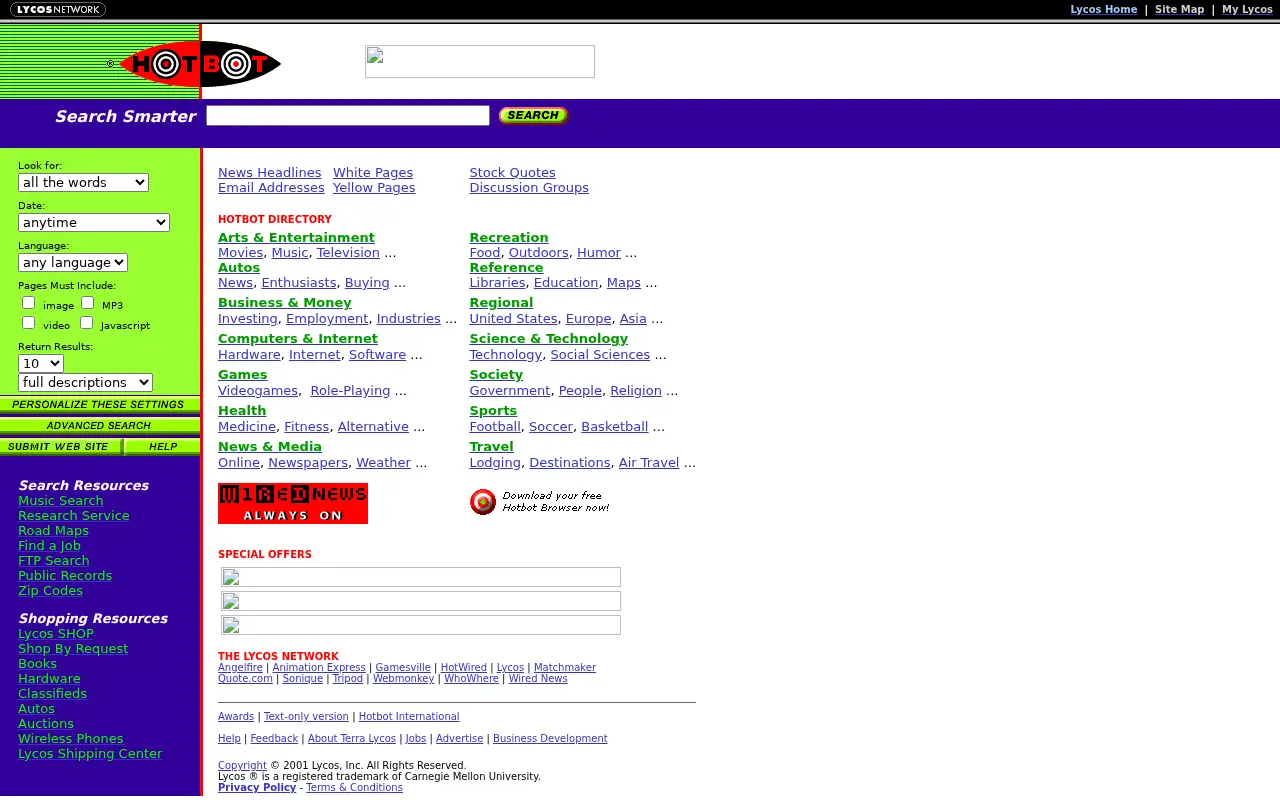Screen dimensions: 1280x800
Task: Click the HotBot Browser download icon
Action: click(x=483, y=502)
